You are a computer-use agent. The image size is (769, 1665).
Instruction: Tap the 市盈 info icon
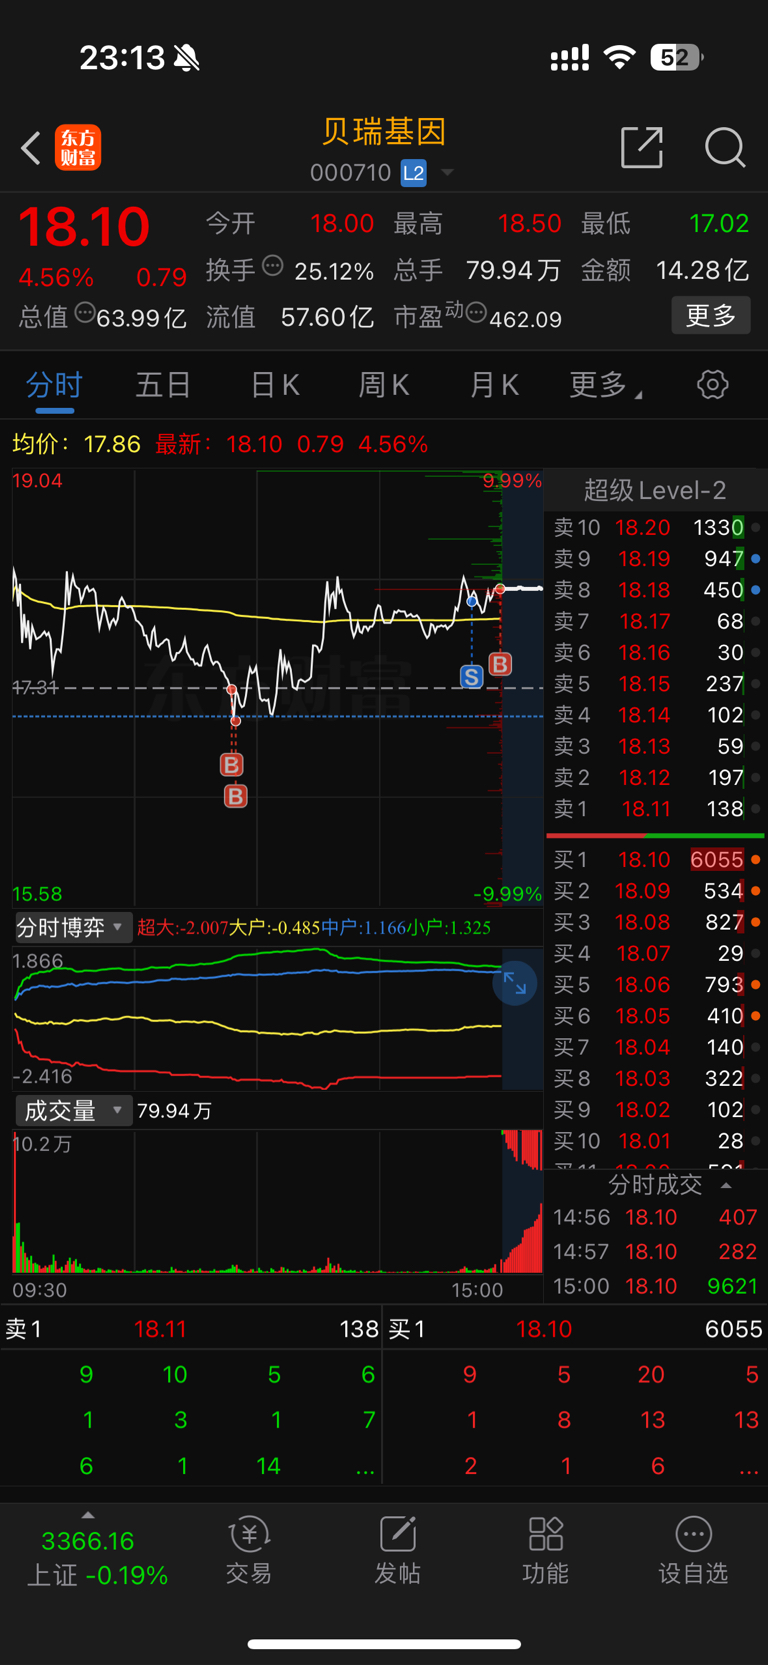pyautogui.click(x=476, y=313)
